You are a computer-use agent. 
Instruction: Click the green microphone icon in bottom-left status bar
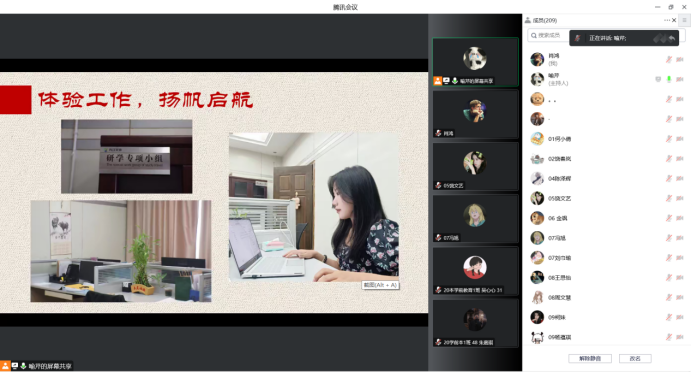point(23,366)
